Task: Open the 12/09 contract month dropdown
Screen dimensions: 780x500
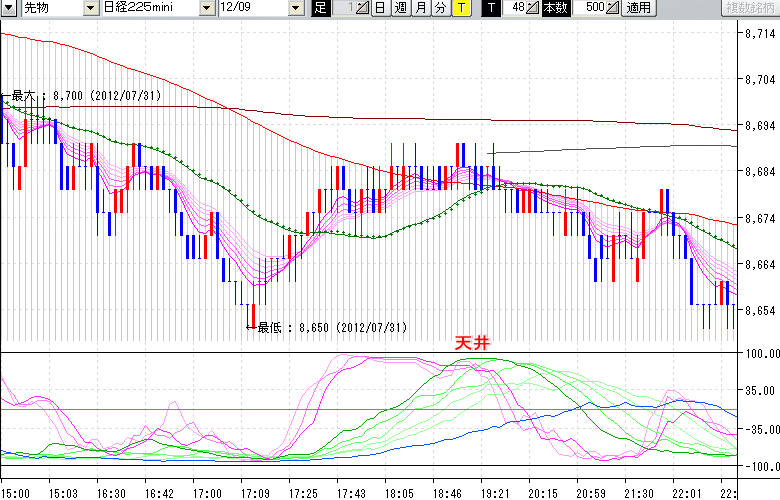Action: (x=295, y=7)
